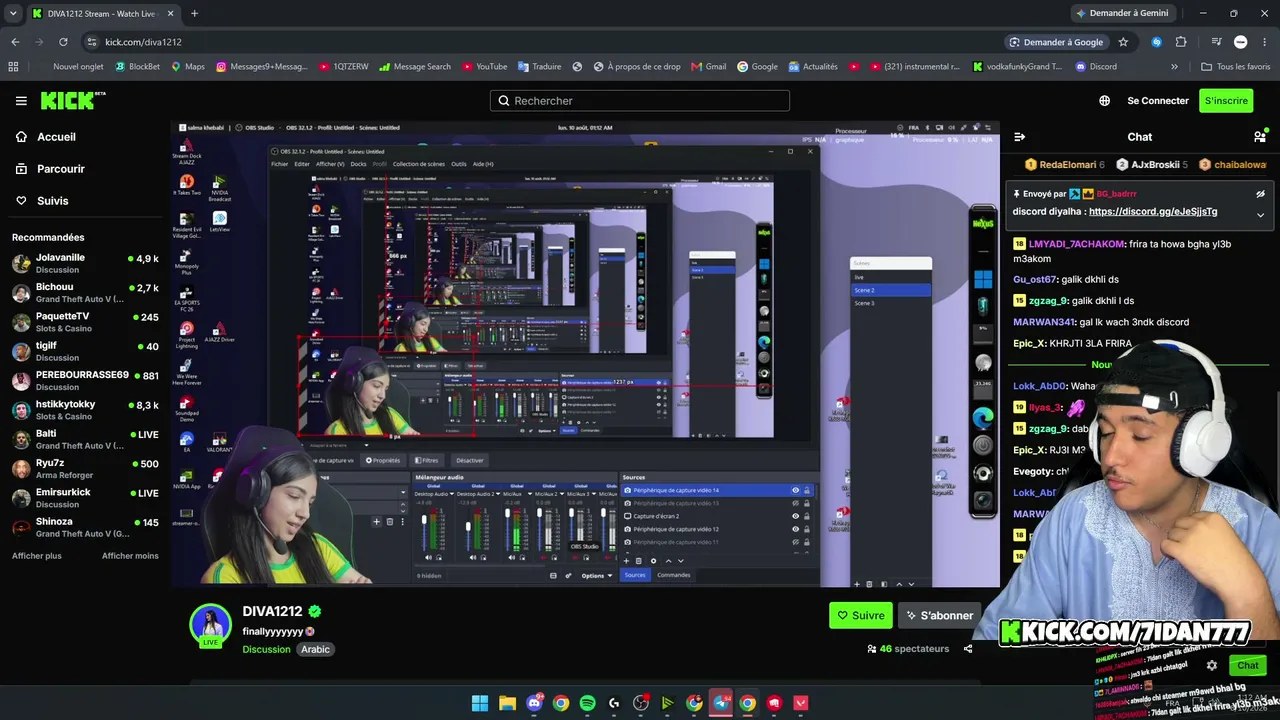This screenshot has height=720, width=1280.
Task: Open the Gmail bookmark
Action: (707, 67)
